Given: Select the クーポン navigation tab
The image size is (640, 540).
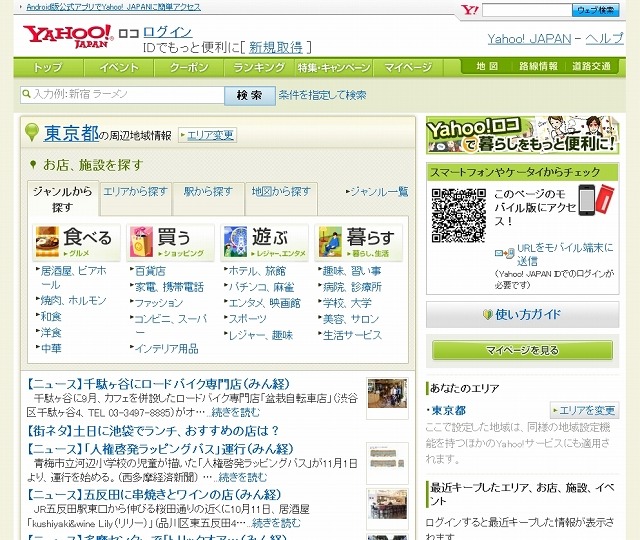Looking at the screenshot, I should pos(189,67).
